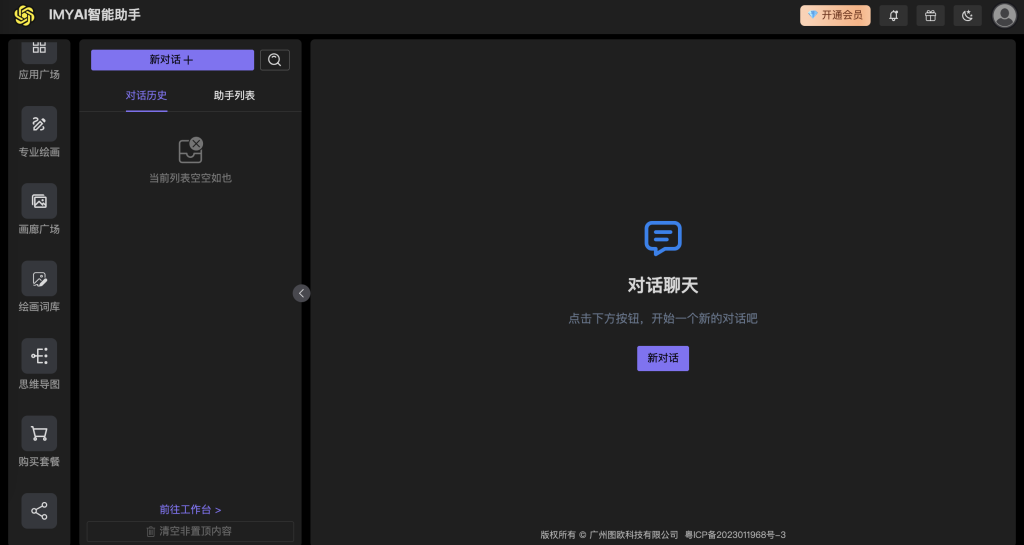
Task: Click the IMYAI logo icon
Action: pyautogui.click(x=25, y=15)
